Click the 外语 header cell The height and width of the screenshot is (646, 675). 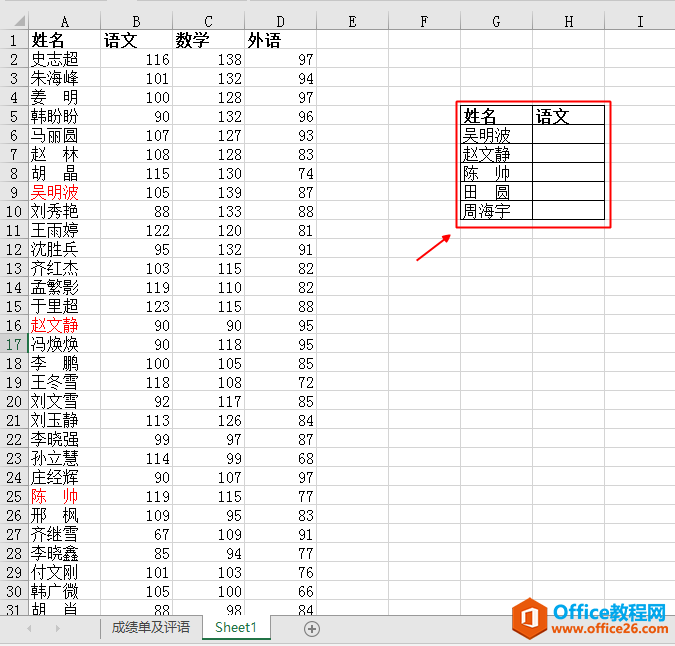pos(280,40)
